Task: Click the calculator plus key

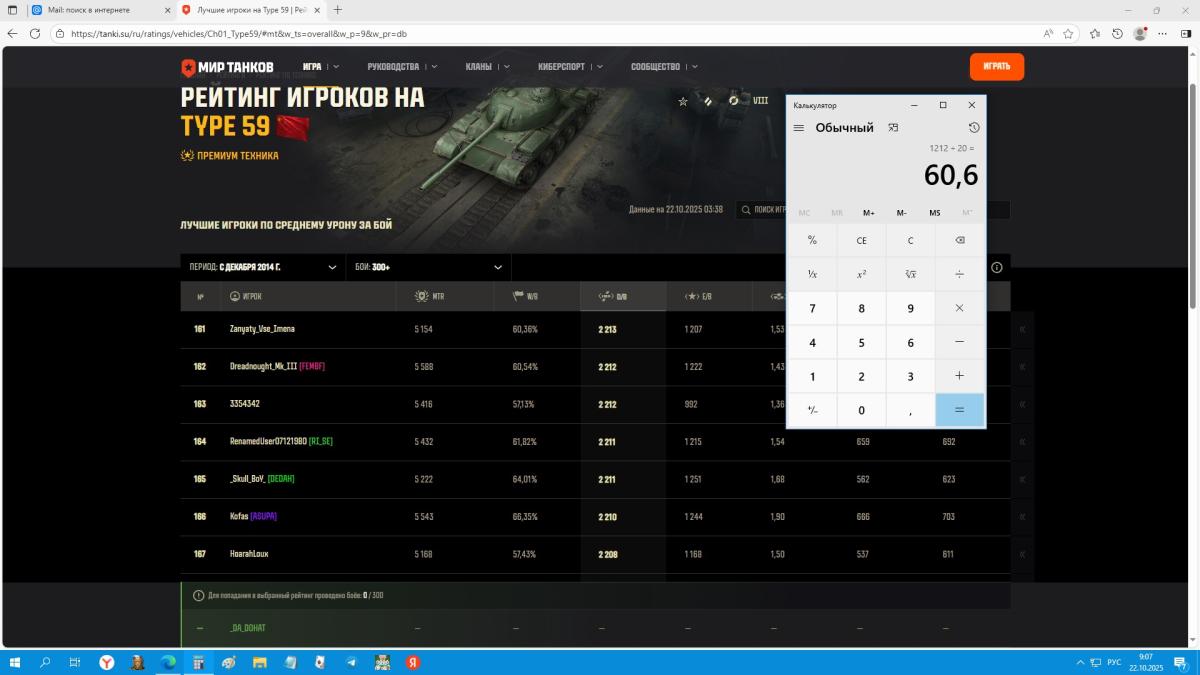Action: [959, 376]
